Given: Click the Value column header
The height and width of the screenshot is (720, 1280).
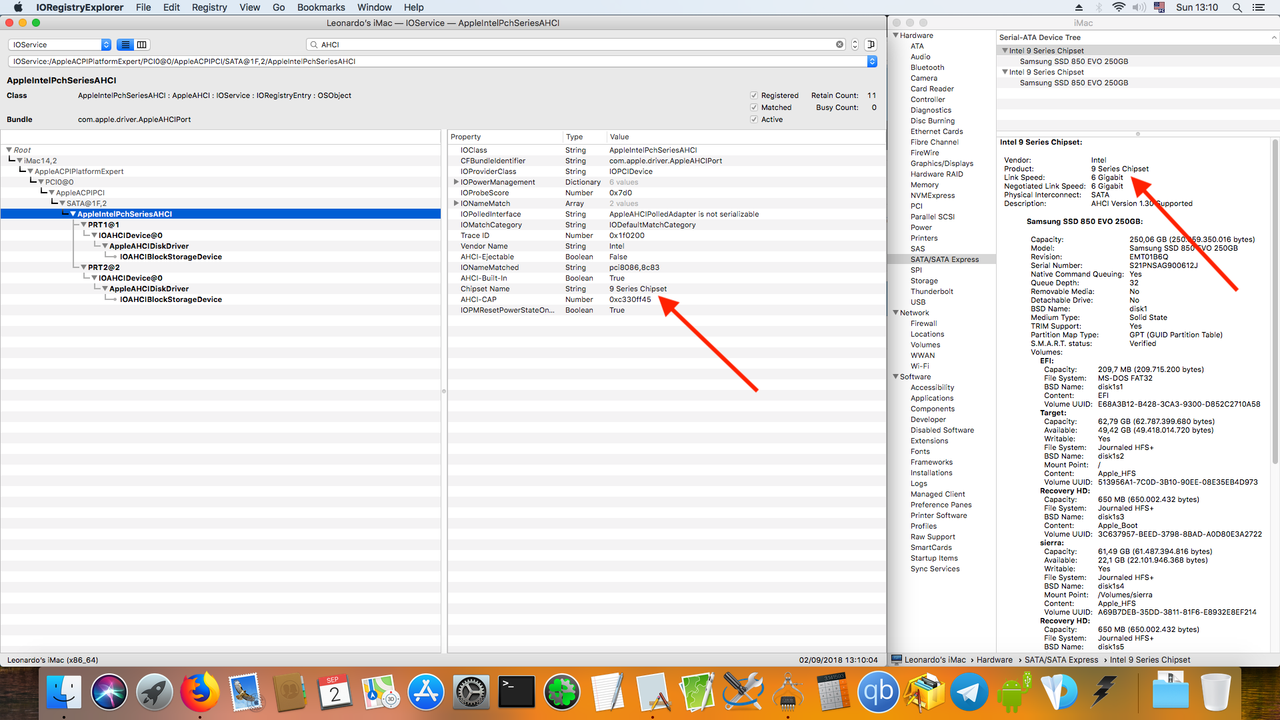Looking at the screenshot, I should (x=620, y=137).
